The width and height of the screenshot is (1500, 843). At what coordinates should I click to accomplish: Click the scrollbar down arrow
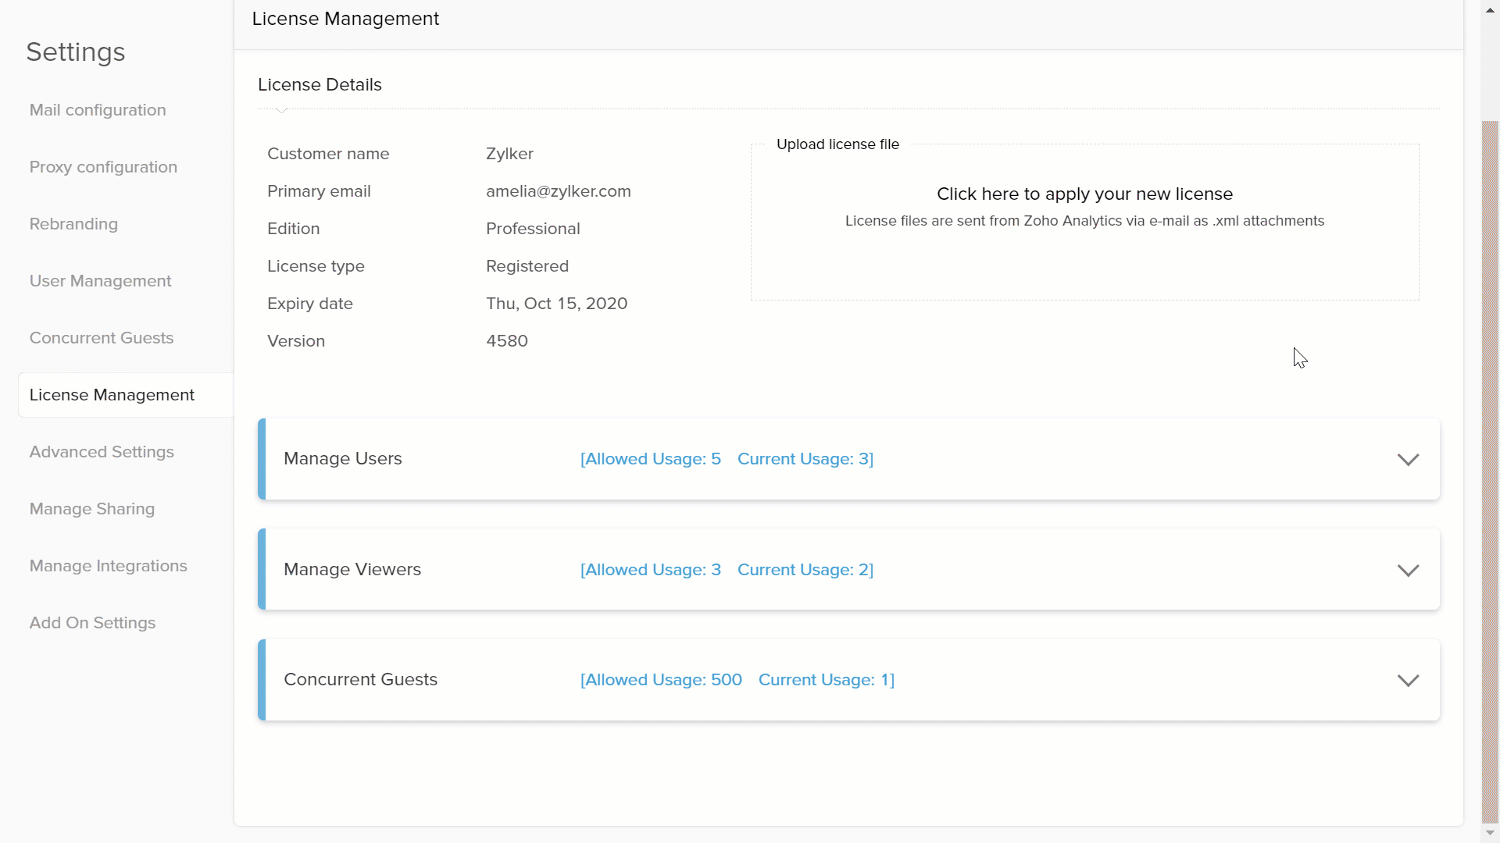(x=1490, y=833)
